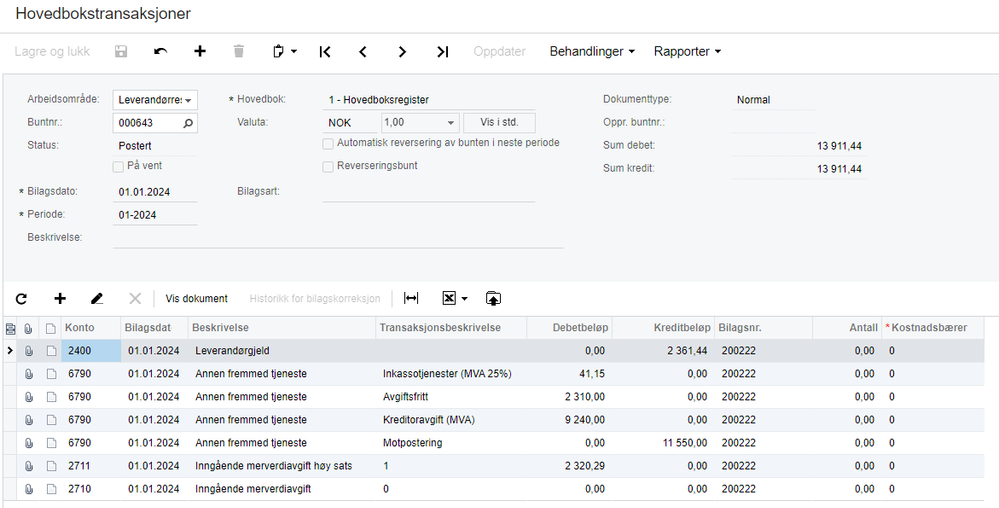Toggle the På vent checkbox

(x=118, y=166)
